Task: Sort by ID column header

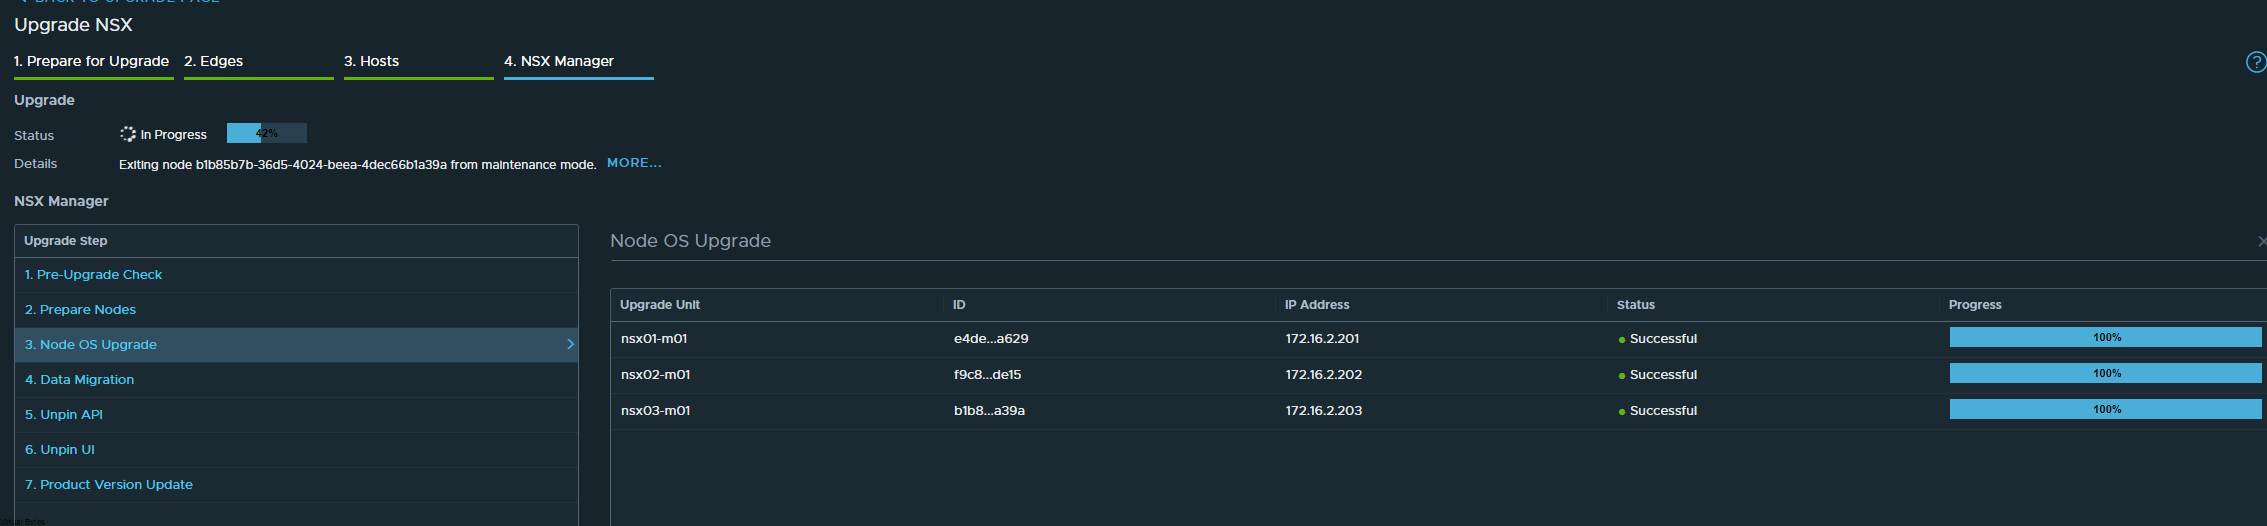Action: coord(959,305)
